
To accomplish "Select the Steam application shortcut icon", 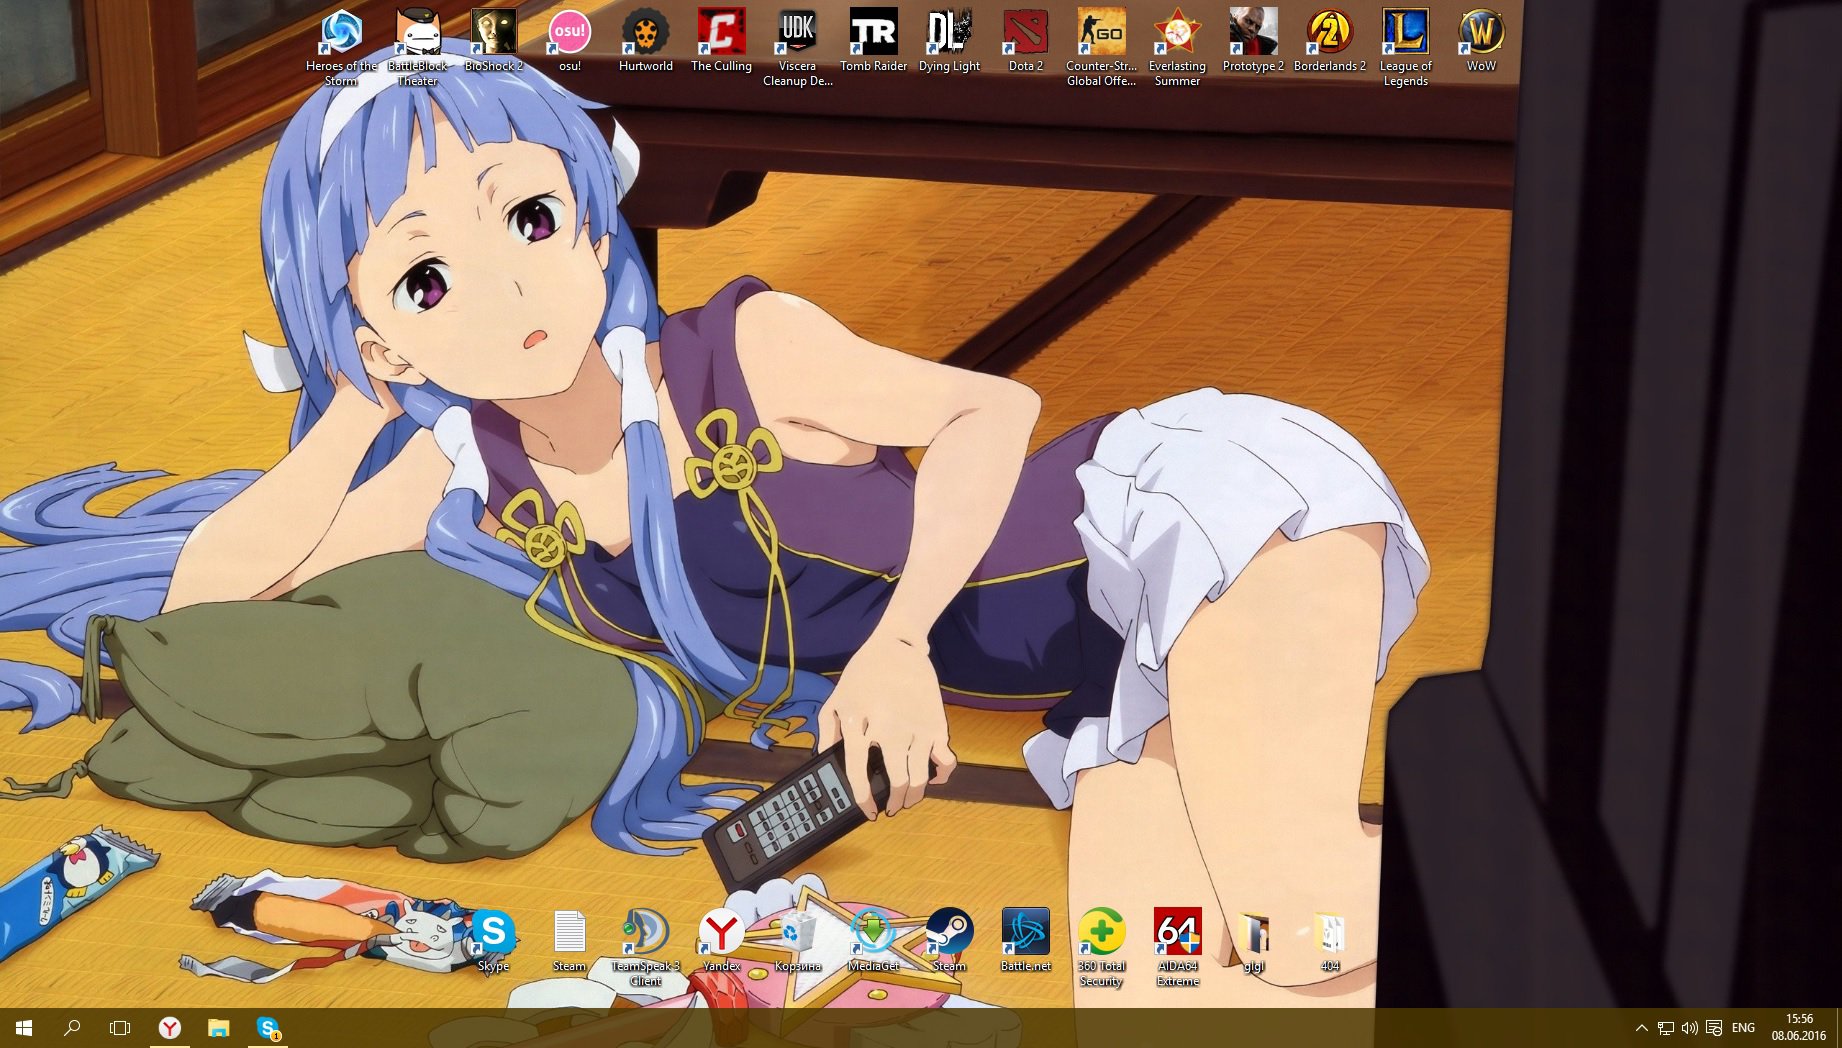I will coord(949,940).
